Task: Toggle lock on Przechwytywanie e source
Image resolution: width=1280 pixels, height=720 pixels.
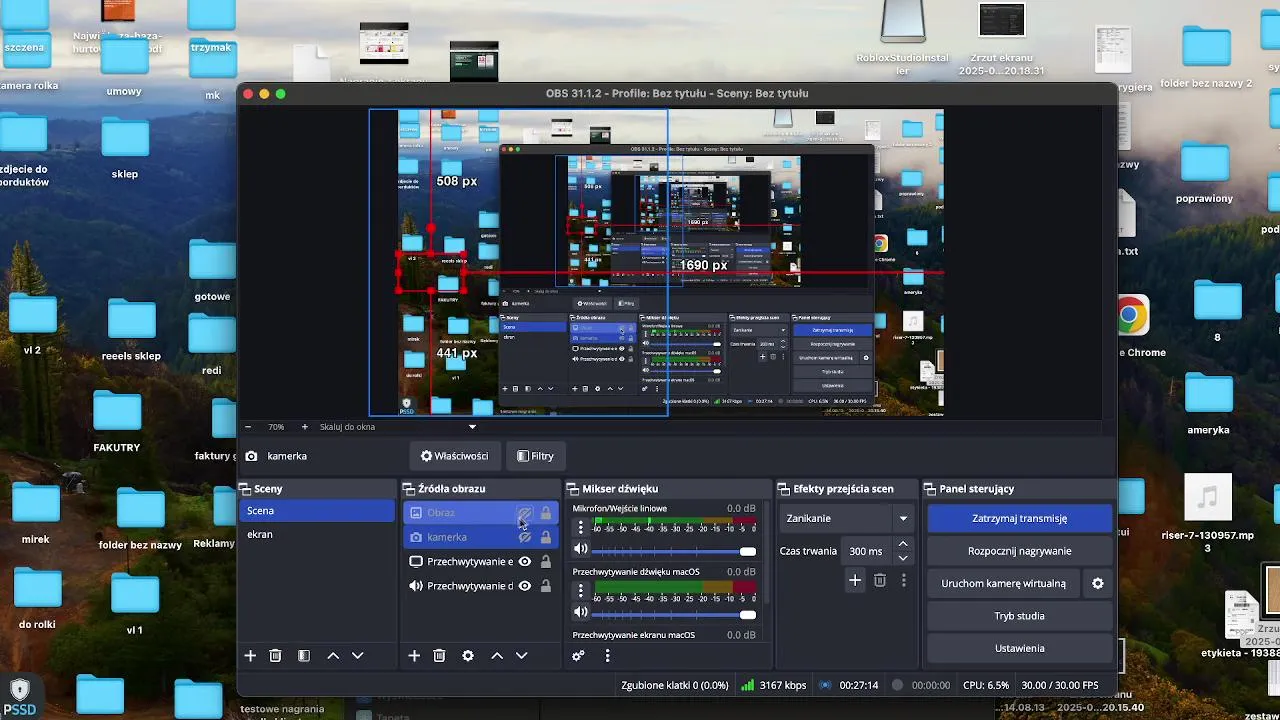Action: pyautogui.click(x=546, y=562)
